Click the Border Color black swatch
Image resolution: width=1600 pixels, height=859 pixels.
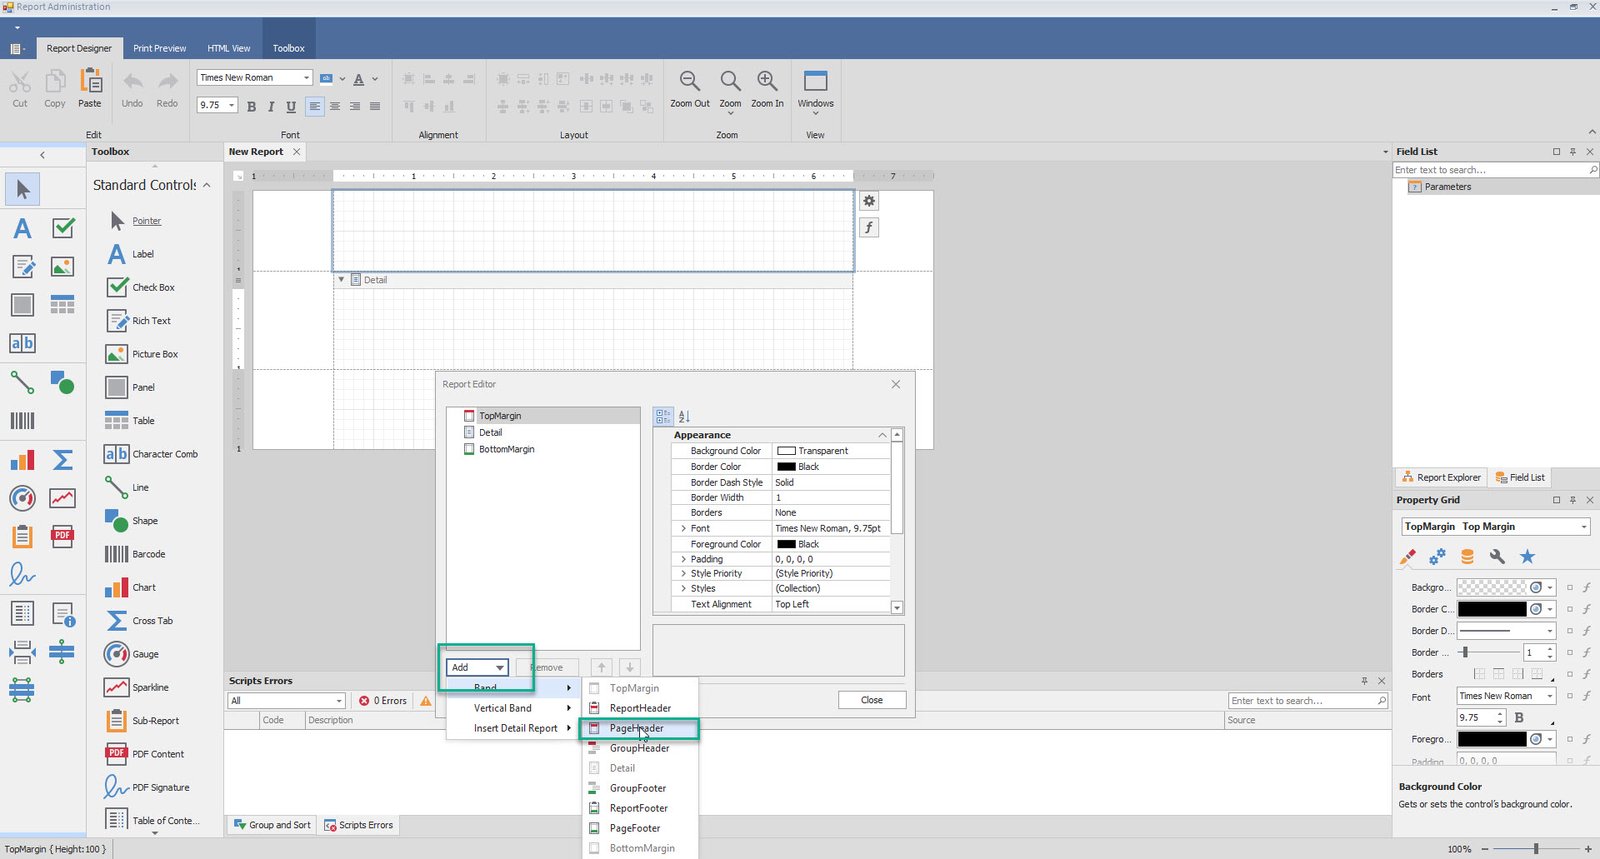pyautogui.click(x=786, y=467)
